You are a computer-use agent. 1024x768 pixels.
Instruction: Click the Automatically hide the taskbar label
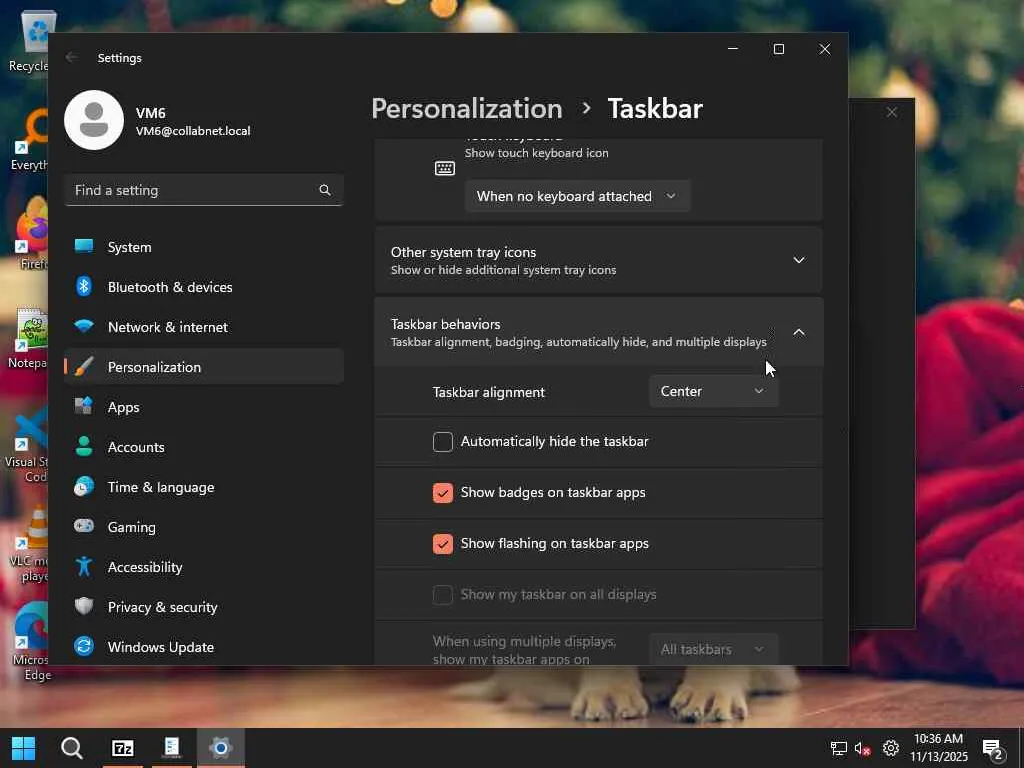(554, 441)
